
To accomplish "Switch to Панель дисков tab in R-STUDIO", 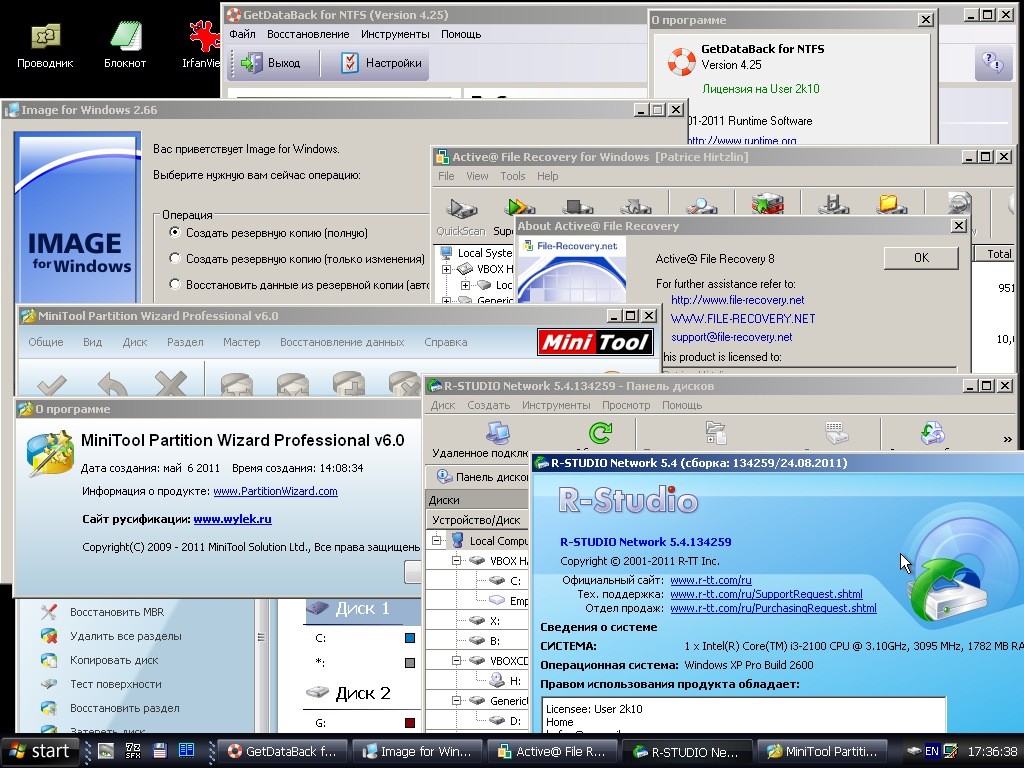I will click(483, 477).
